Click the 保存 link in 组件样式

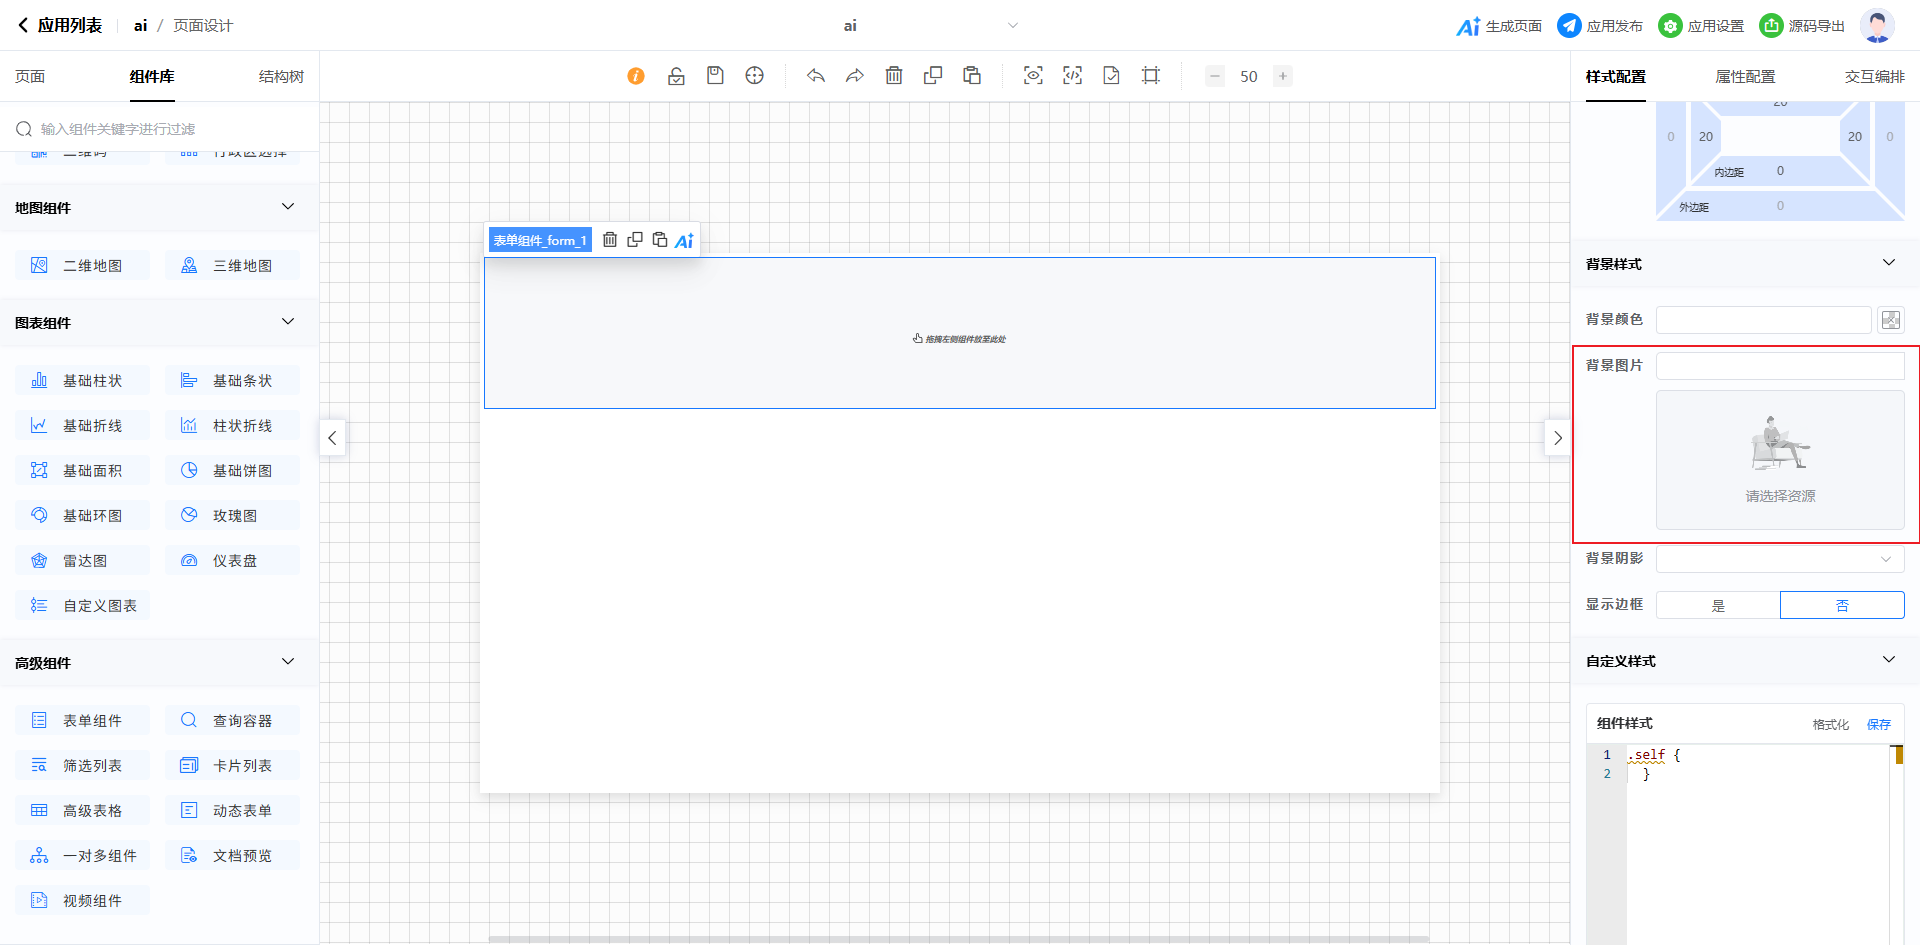click(x=1878, y=724)
